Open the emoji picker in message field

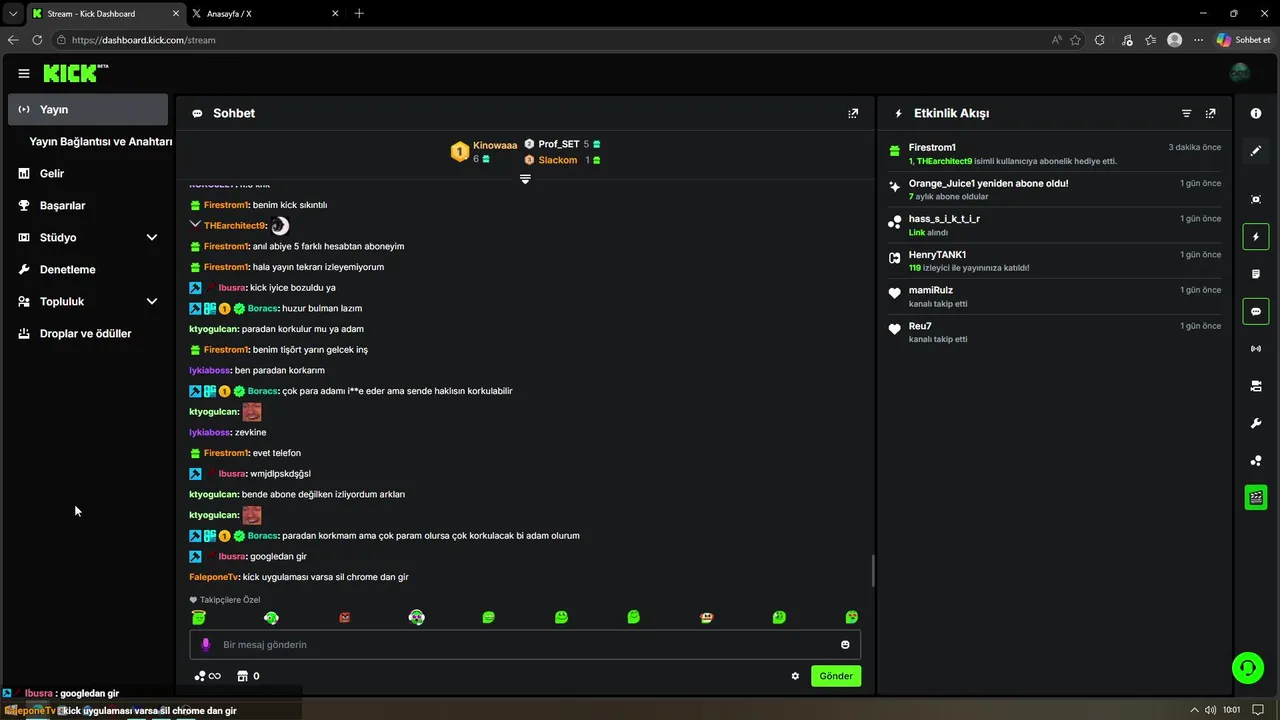click(845, 645)
